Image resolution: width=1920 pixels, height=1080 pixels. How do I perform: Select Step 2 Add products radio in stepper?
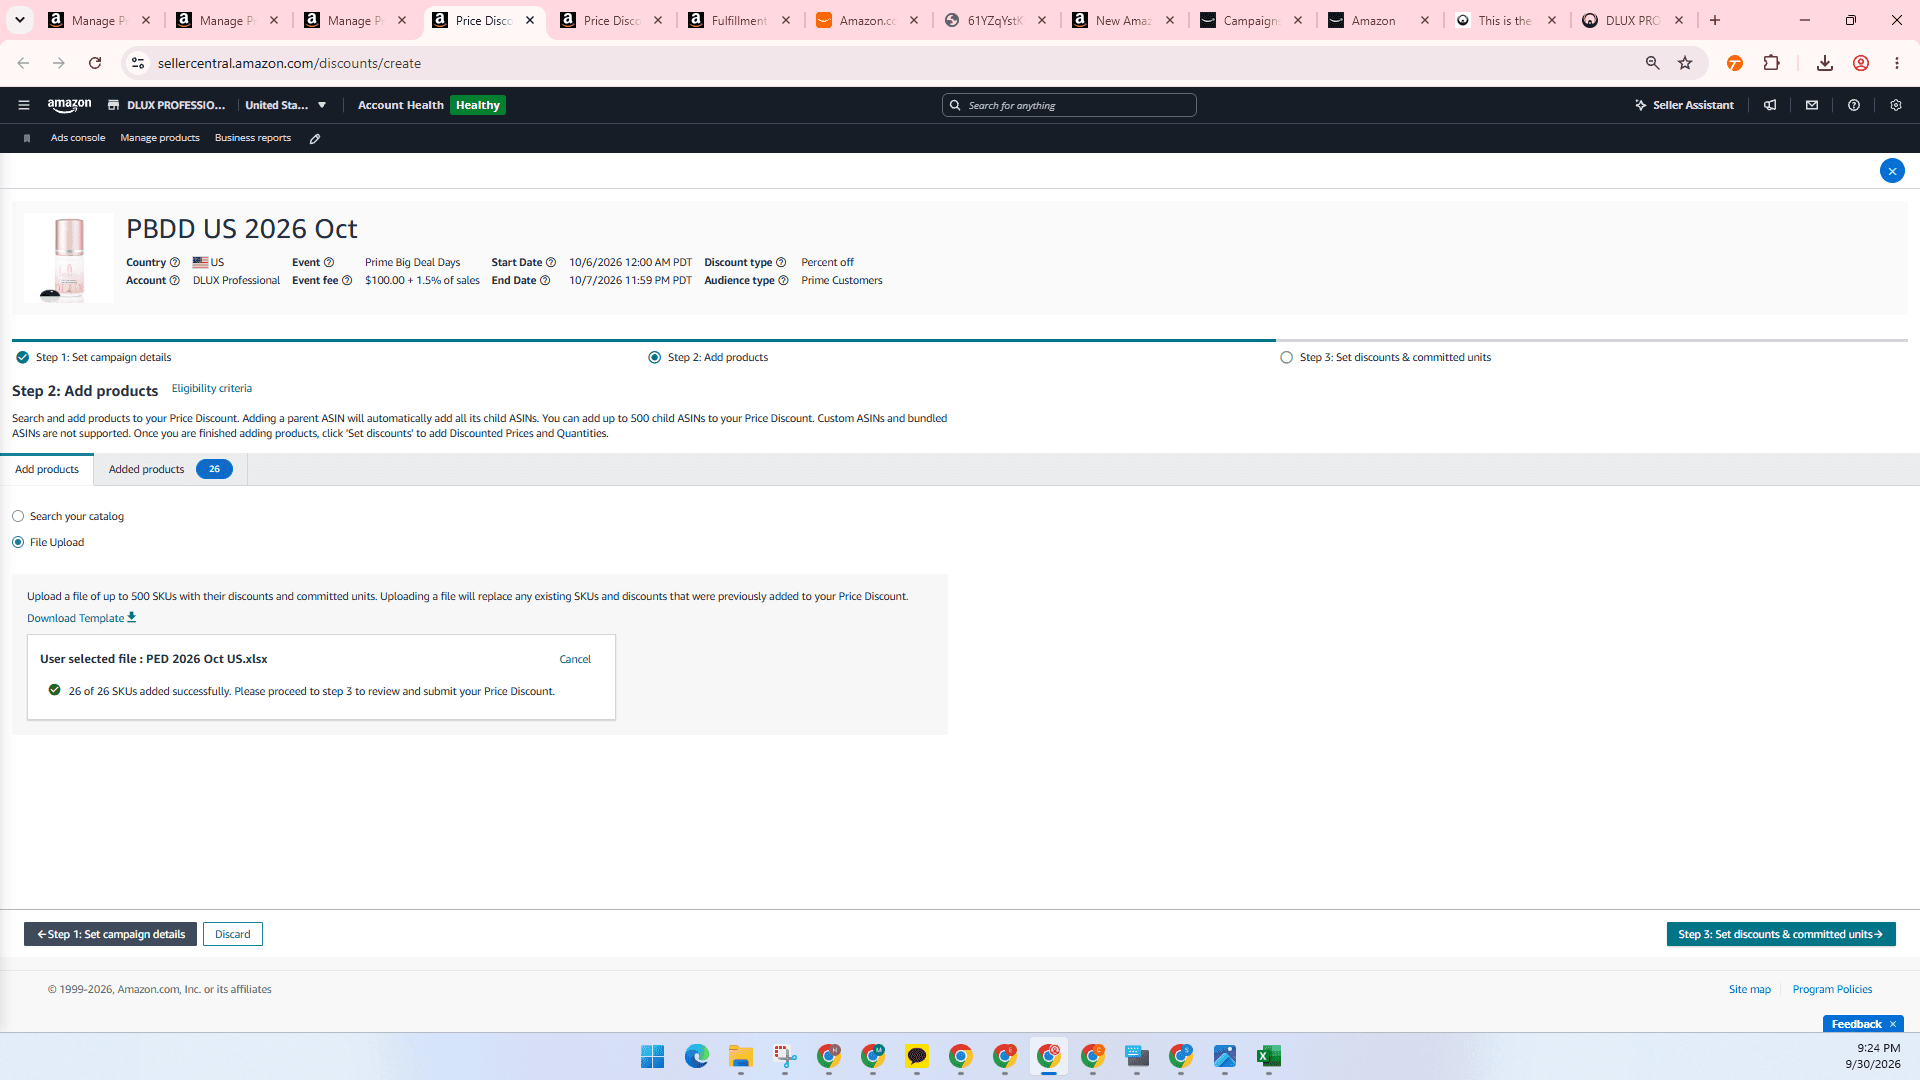654,357
